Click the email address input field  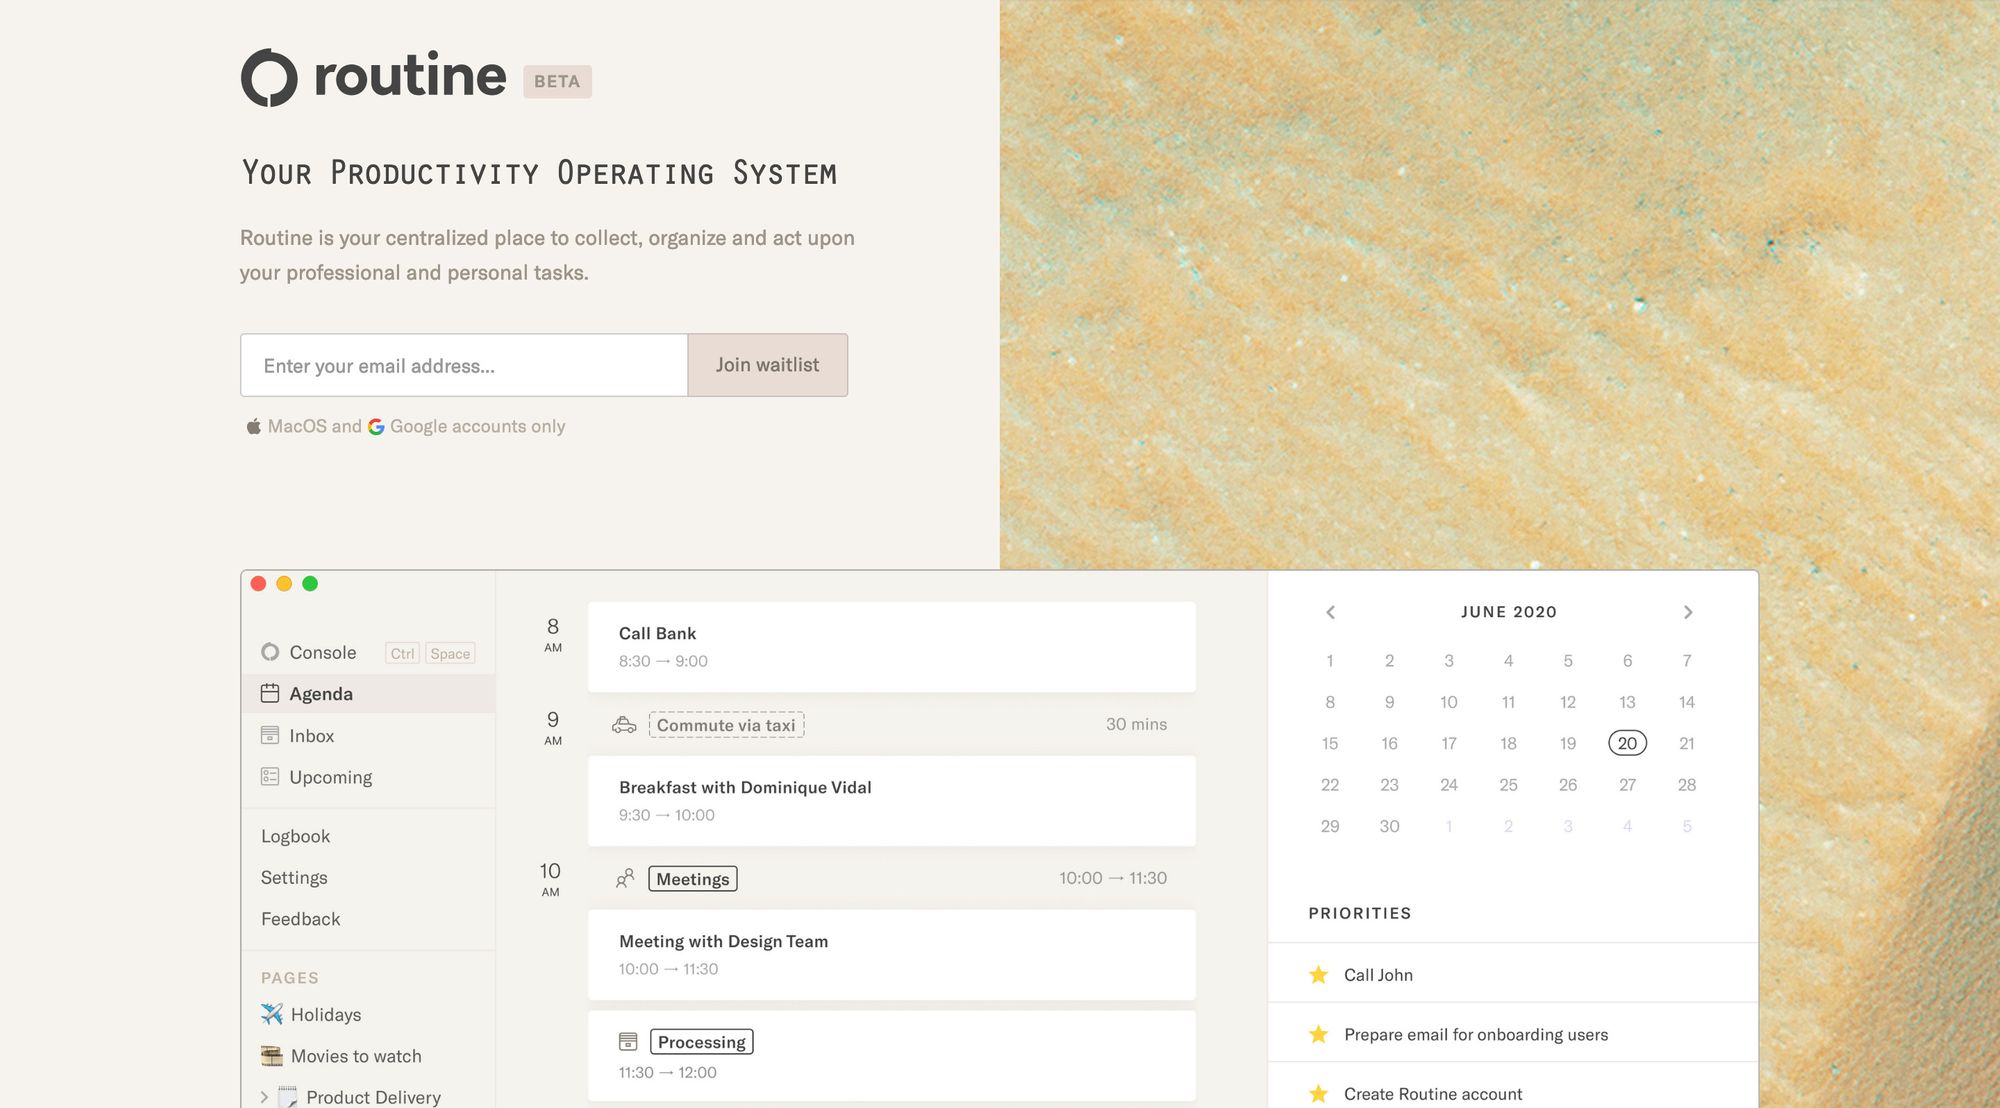(x=463, y=365)
